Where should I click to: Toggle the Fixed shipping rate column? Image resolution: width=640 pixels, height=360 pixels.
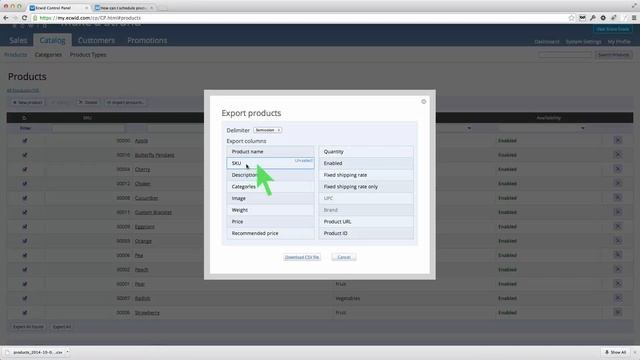coord(366,175)
